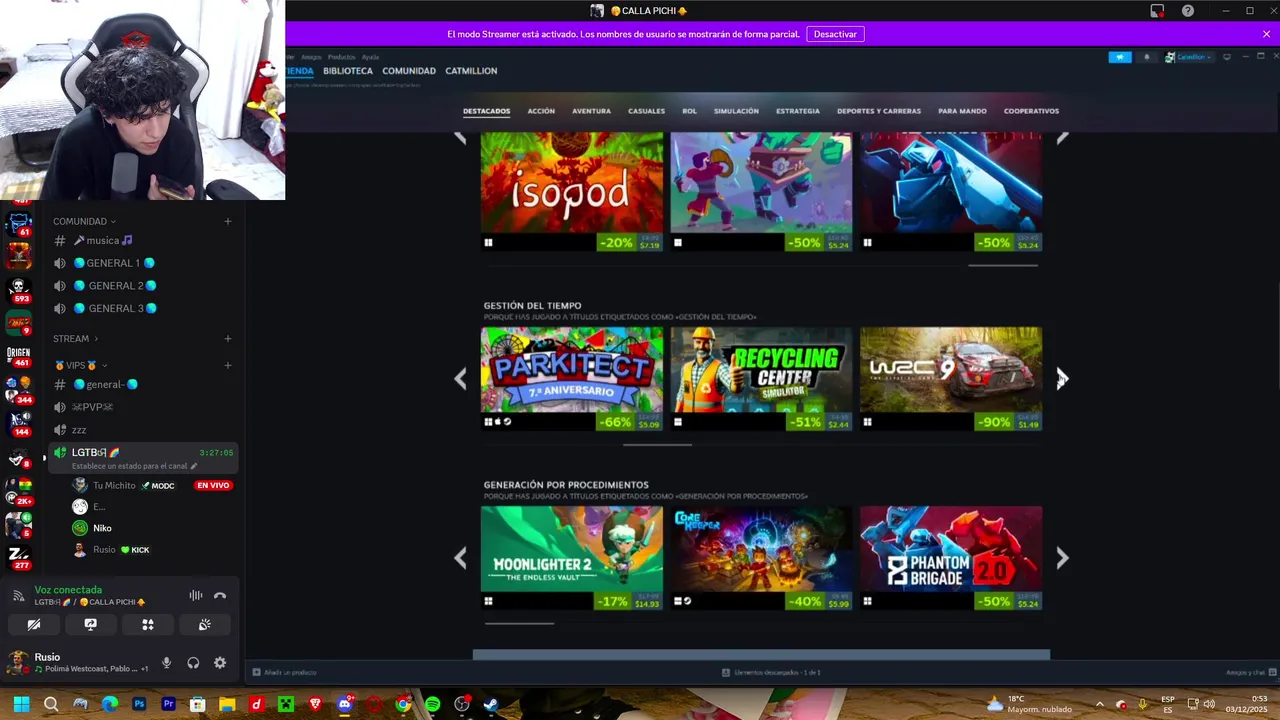Next arrow in Generación por procedimientos carousel
Screen dimensions: 1280x720
tap(1062, 558)
